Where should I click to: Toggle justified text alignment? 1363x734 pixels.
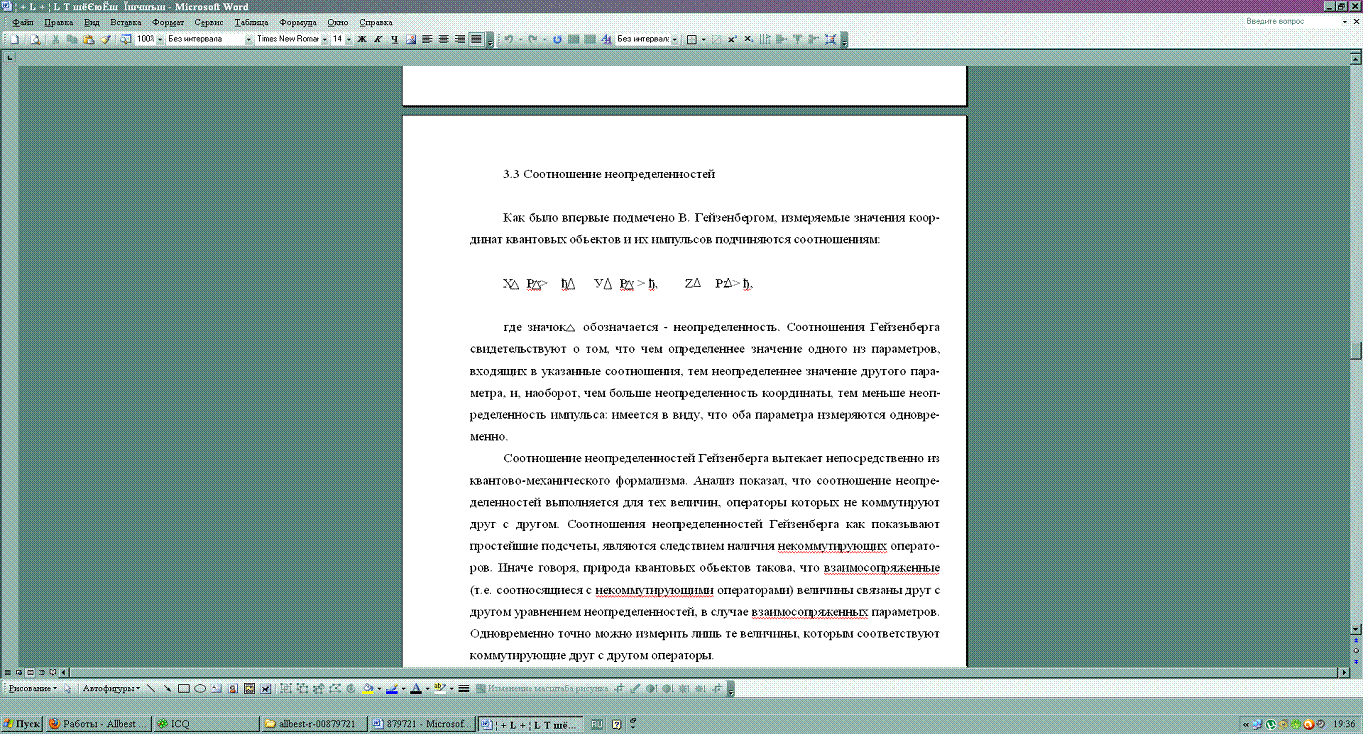(476, 39)
